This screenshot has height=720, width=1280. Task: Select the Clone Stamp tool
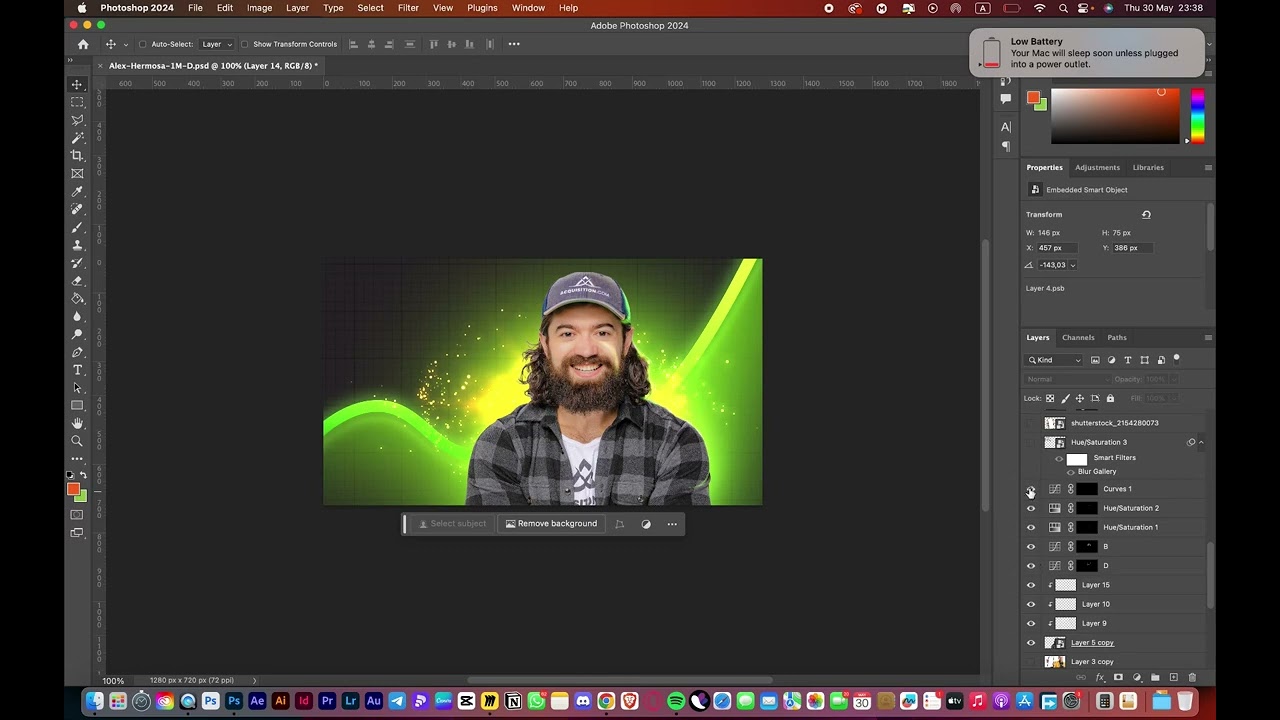pyautogui.click(x=77, y=245)
